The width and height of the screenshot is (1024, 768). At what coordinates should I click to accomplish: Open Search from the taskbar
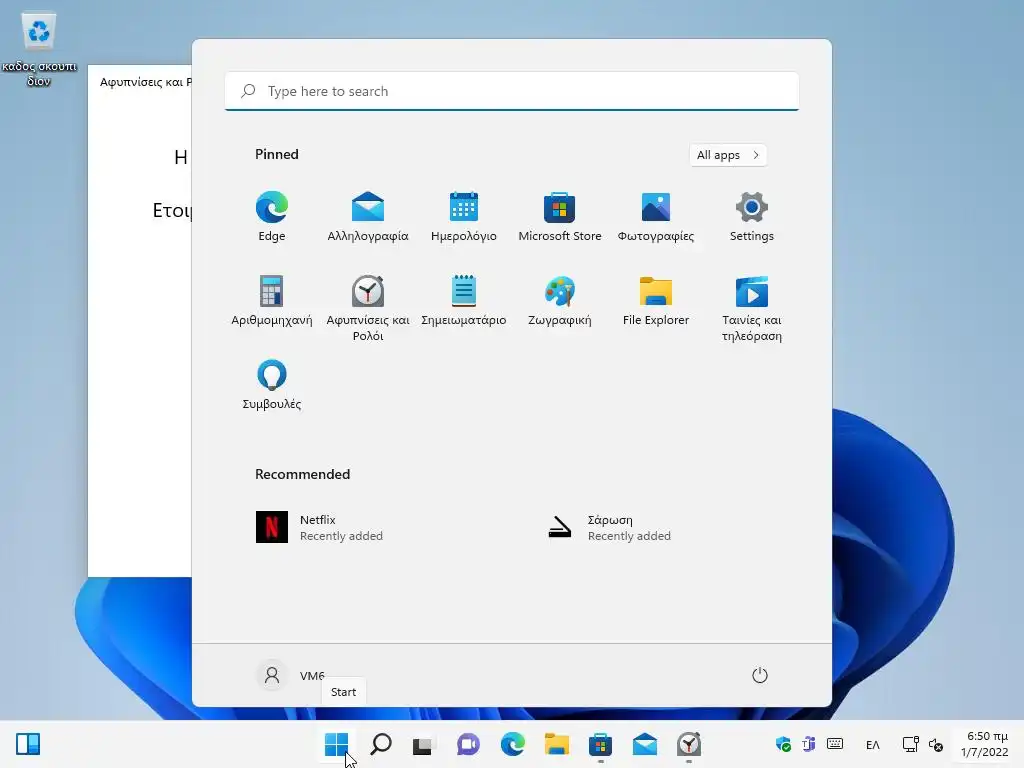tap(381, 744)
